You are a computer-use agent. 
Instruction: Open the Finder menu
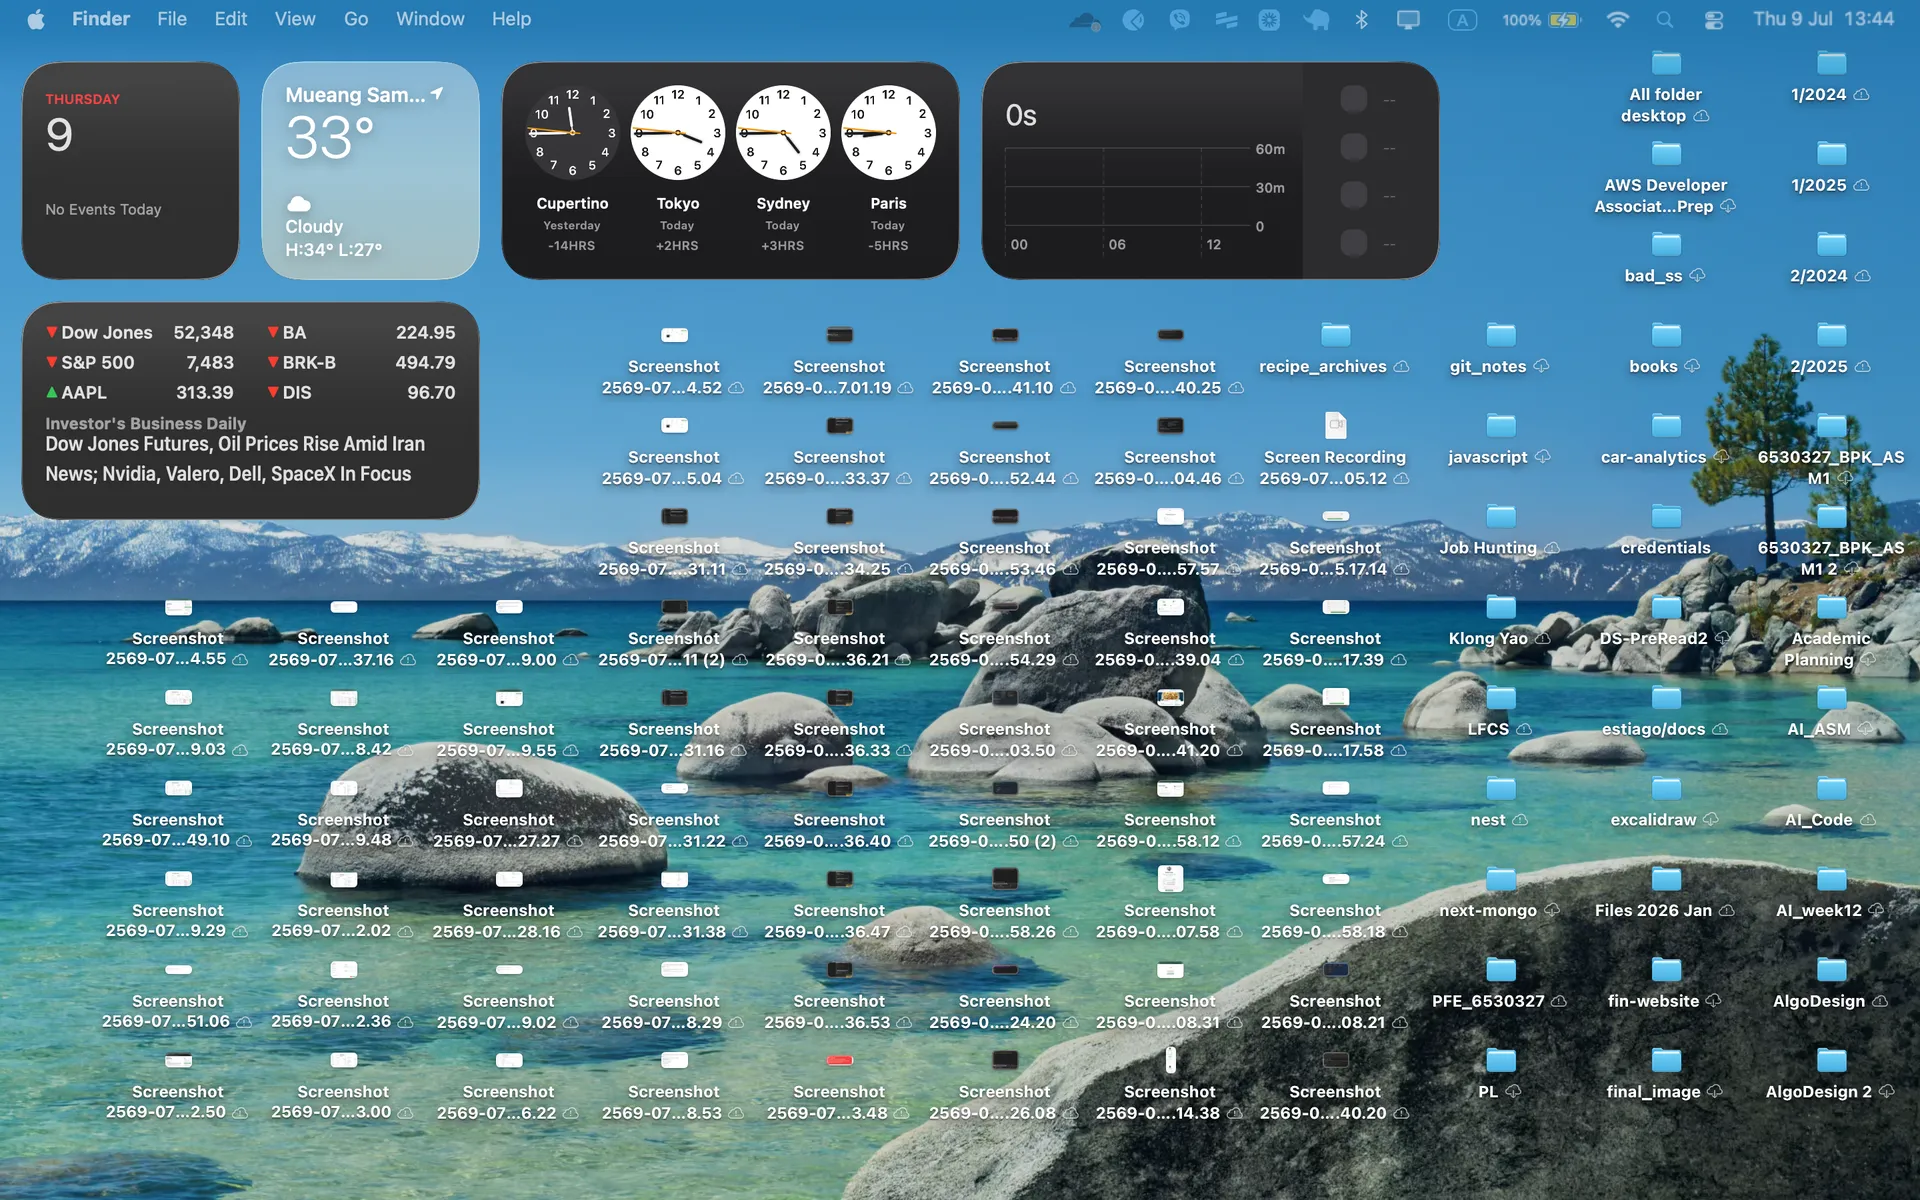[x=101, y=19]
